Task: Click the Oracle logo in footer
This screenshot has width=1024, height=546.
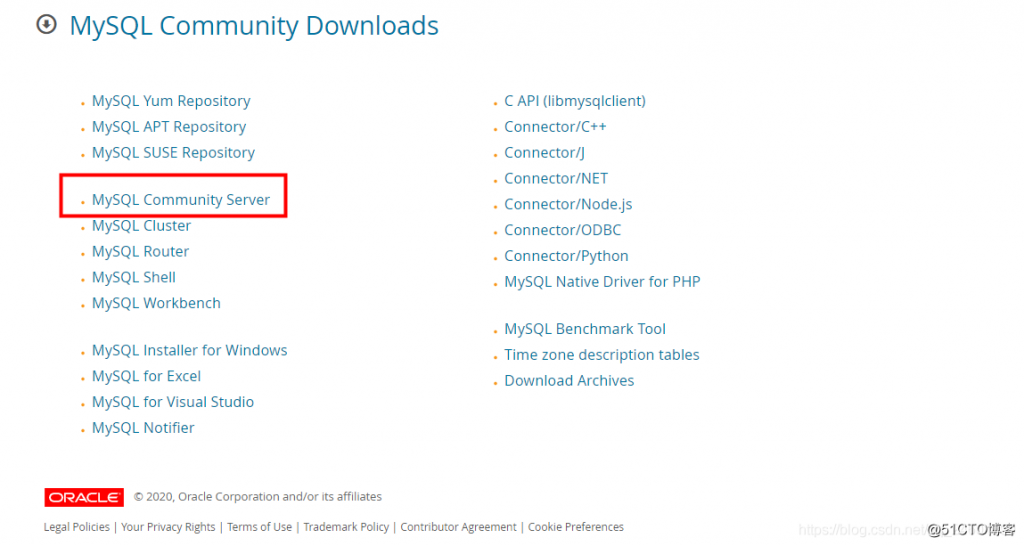Action: tap(84, 497)
